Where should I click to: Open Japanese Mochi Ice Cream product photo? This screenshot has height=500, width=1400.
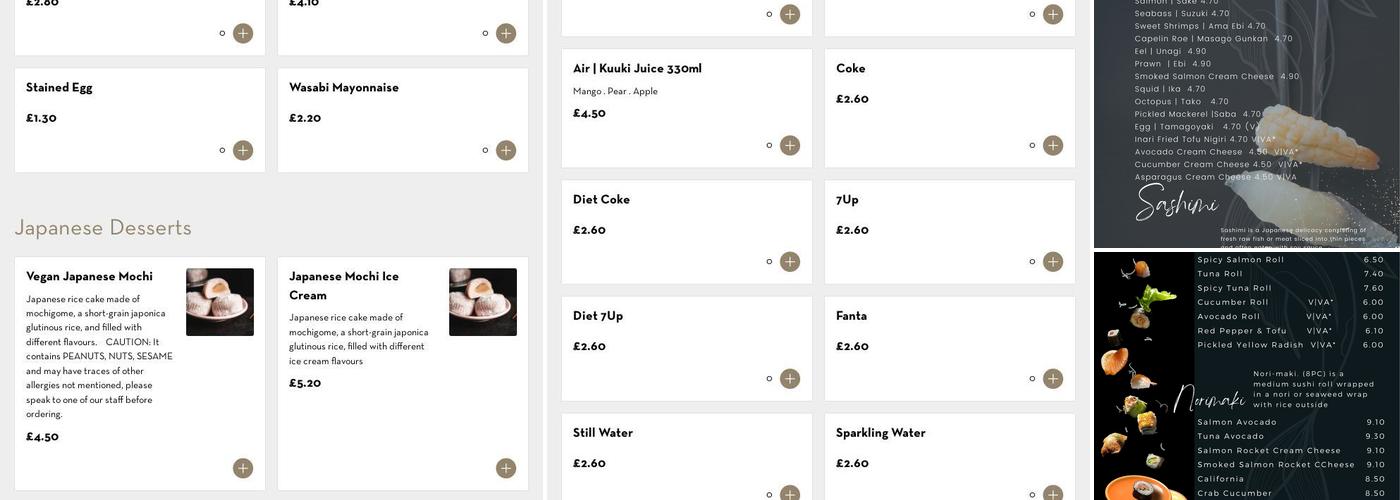coord(483,302)
